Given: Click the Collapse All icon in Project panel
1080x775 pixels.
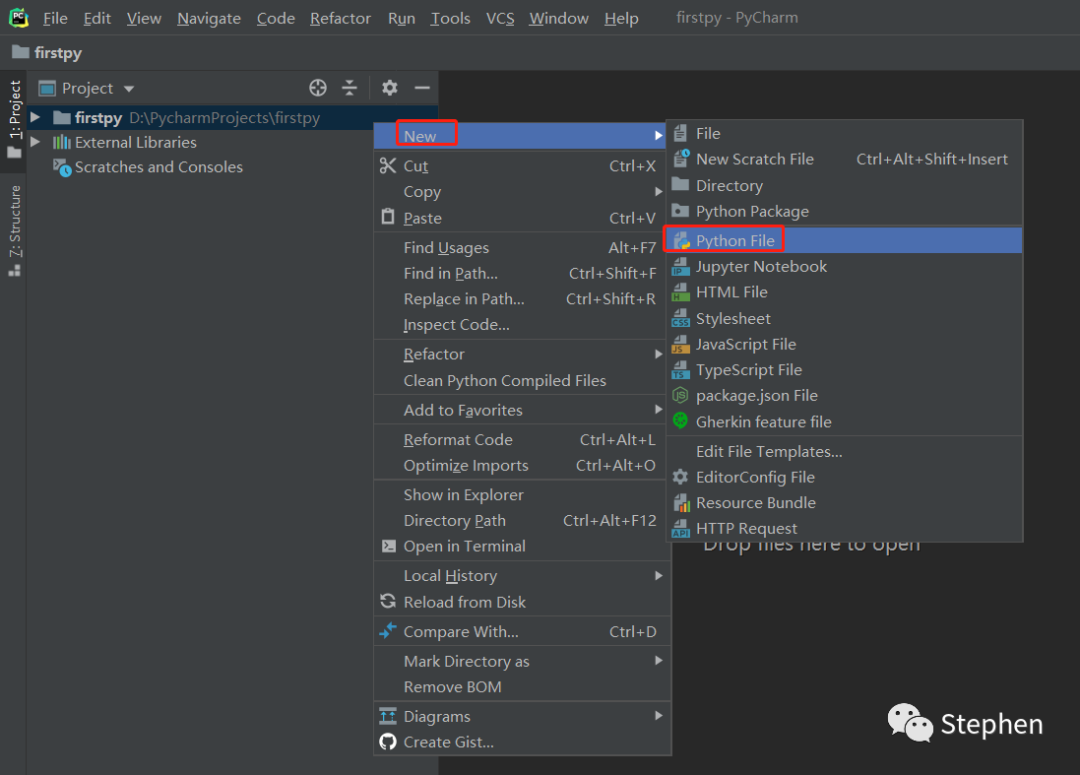Looking at the screenshot, I should [x=350, y=87].
